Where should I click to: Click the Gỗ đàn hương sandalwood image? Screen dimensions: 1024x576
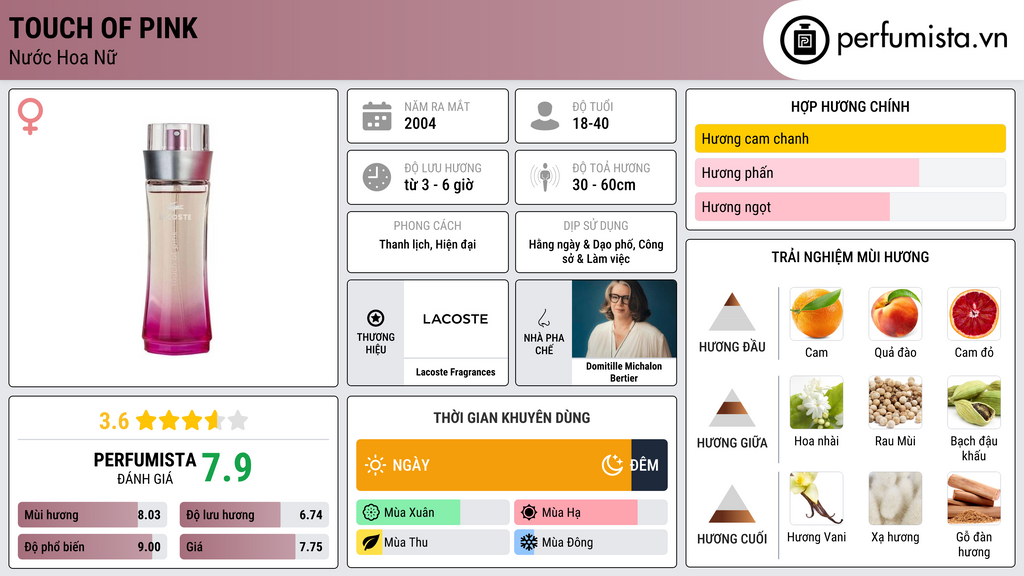[974, 498]
